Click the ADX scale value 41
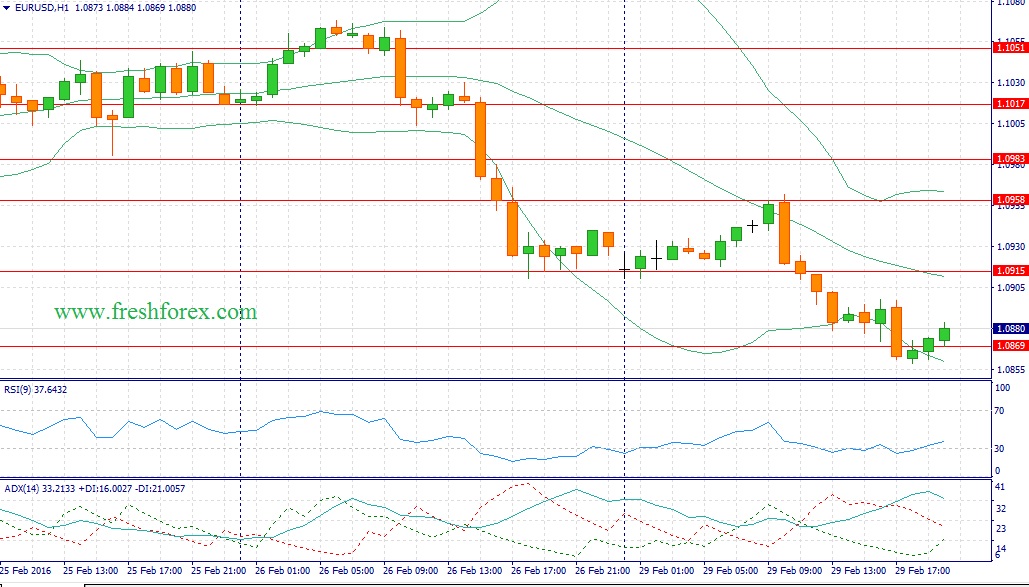The width and height of the screenshot is (1029, 587). [1001, 485]
